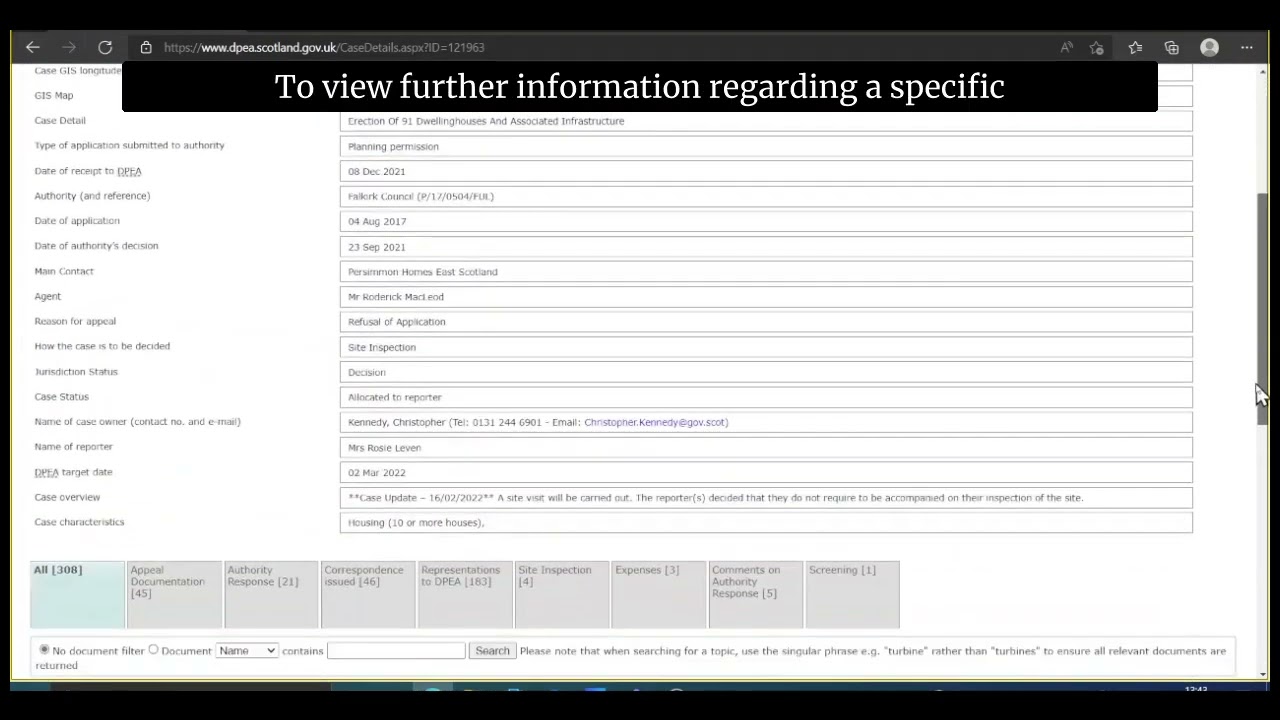Open Favorites list icon
The width and height of the screenshot is (1280, 720).
pos(1135,47)
